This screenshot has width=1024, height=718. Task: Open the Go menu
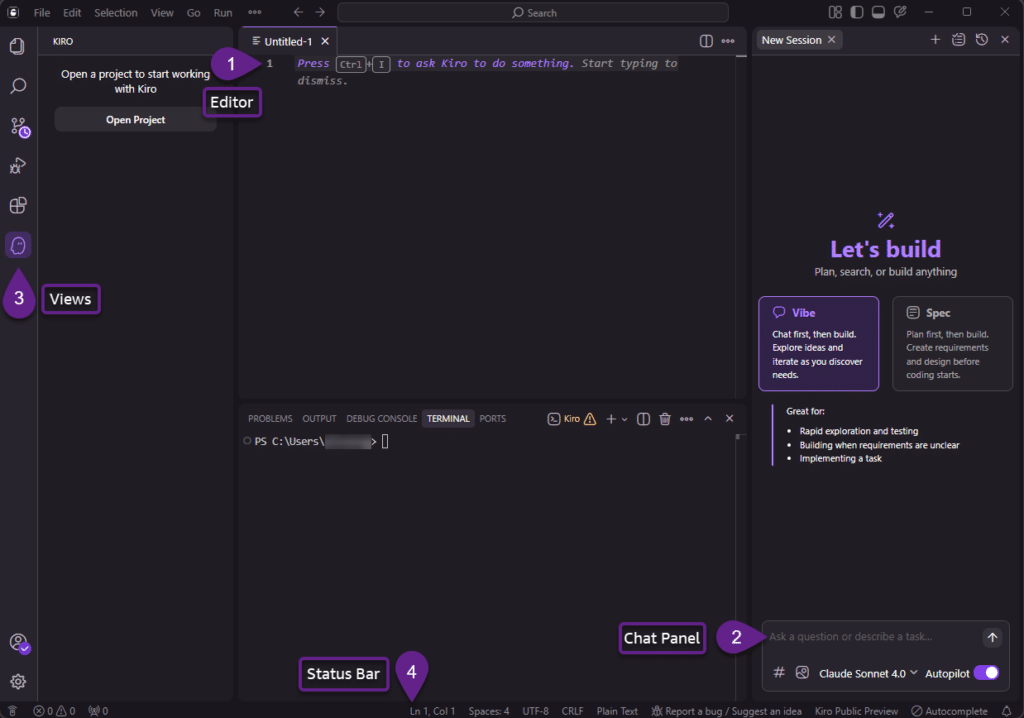pos(193,12)
